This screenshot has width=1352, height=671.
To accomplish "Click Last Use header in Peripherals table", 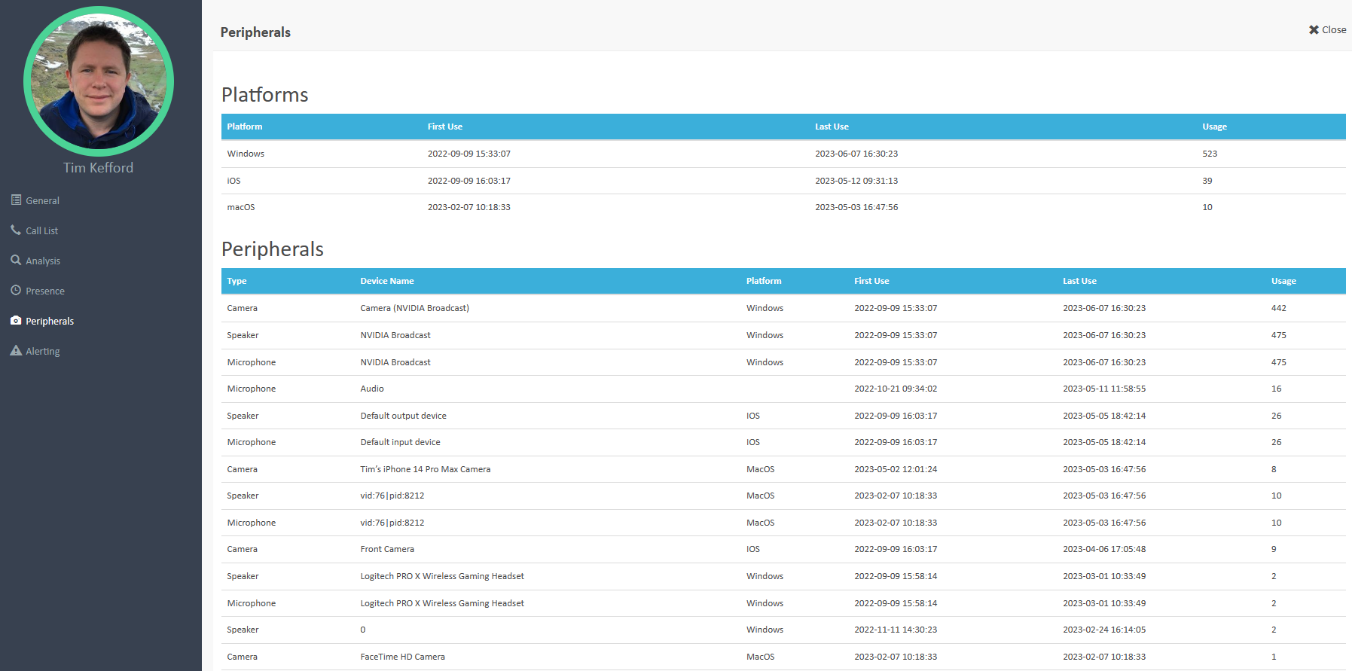I will click(1080, 281).
